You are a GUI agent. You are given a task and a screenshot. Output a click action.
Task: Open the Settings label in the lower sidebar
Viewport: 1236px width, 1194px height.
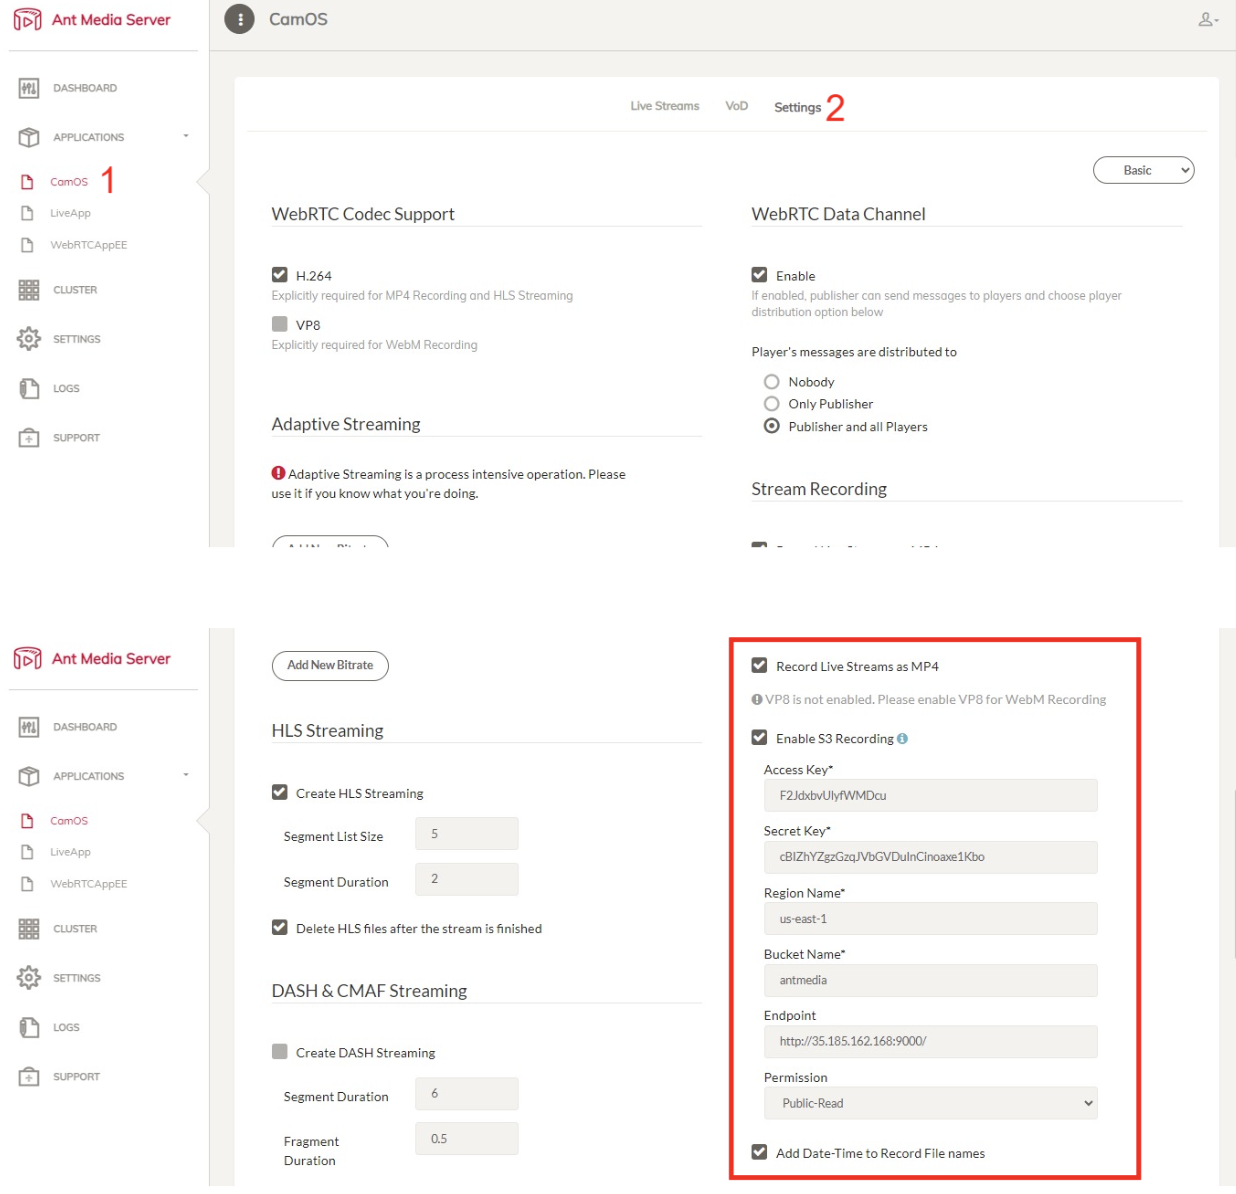77,978
